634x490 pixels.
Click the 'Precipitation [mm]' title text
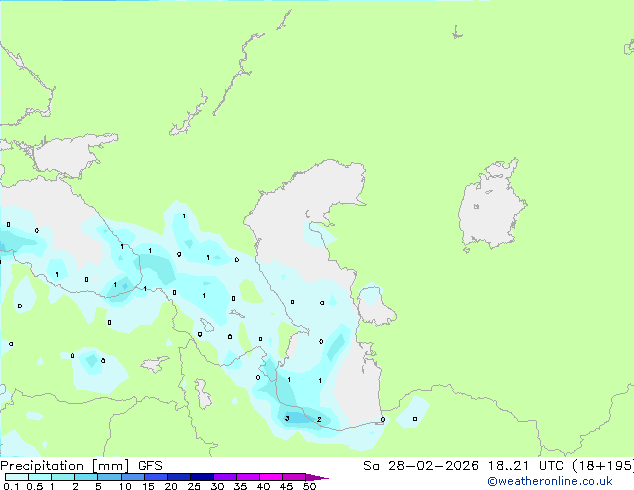(x=64, y=466)
